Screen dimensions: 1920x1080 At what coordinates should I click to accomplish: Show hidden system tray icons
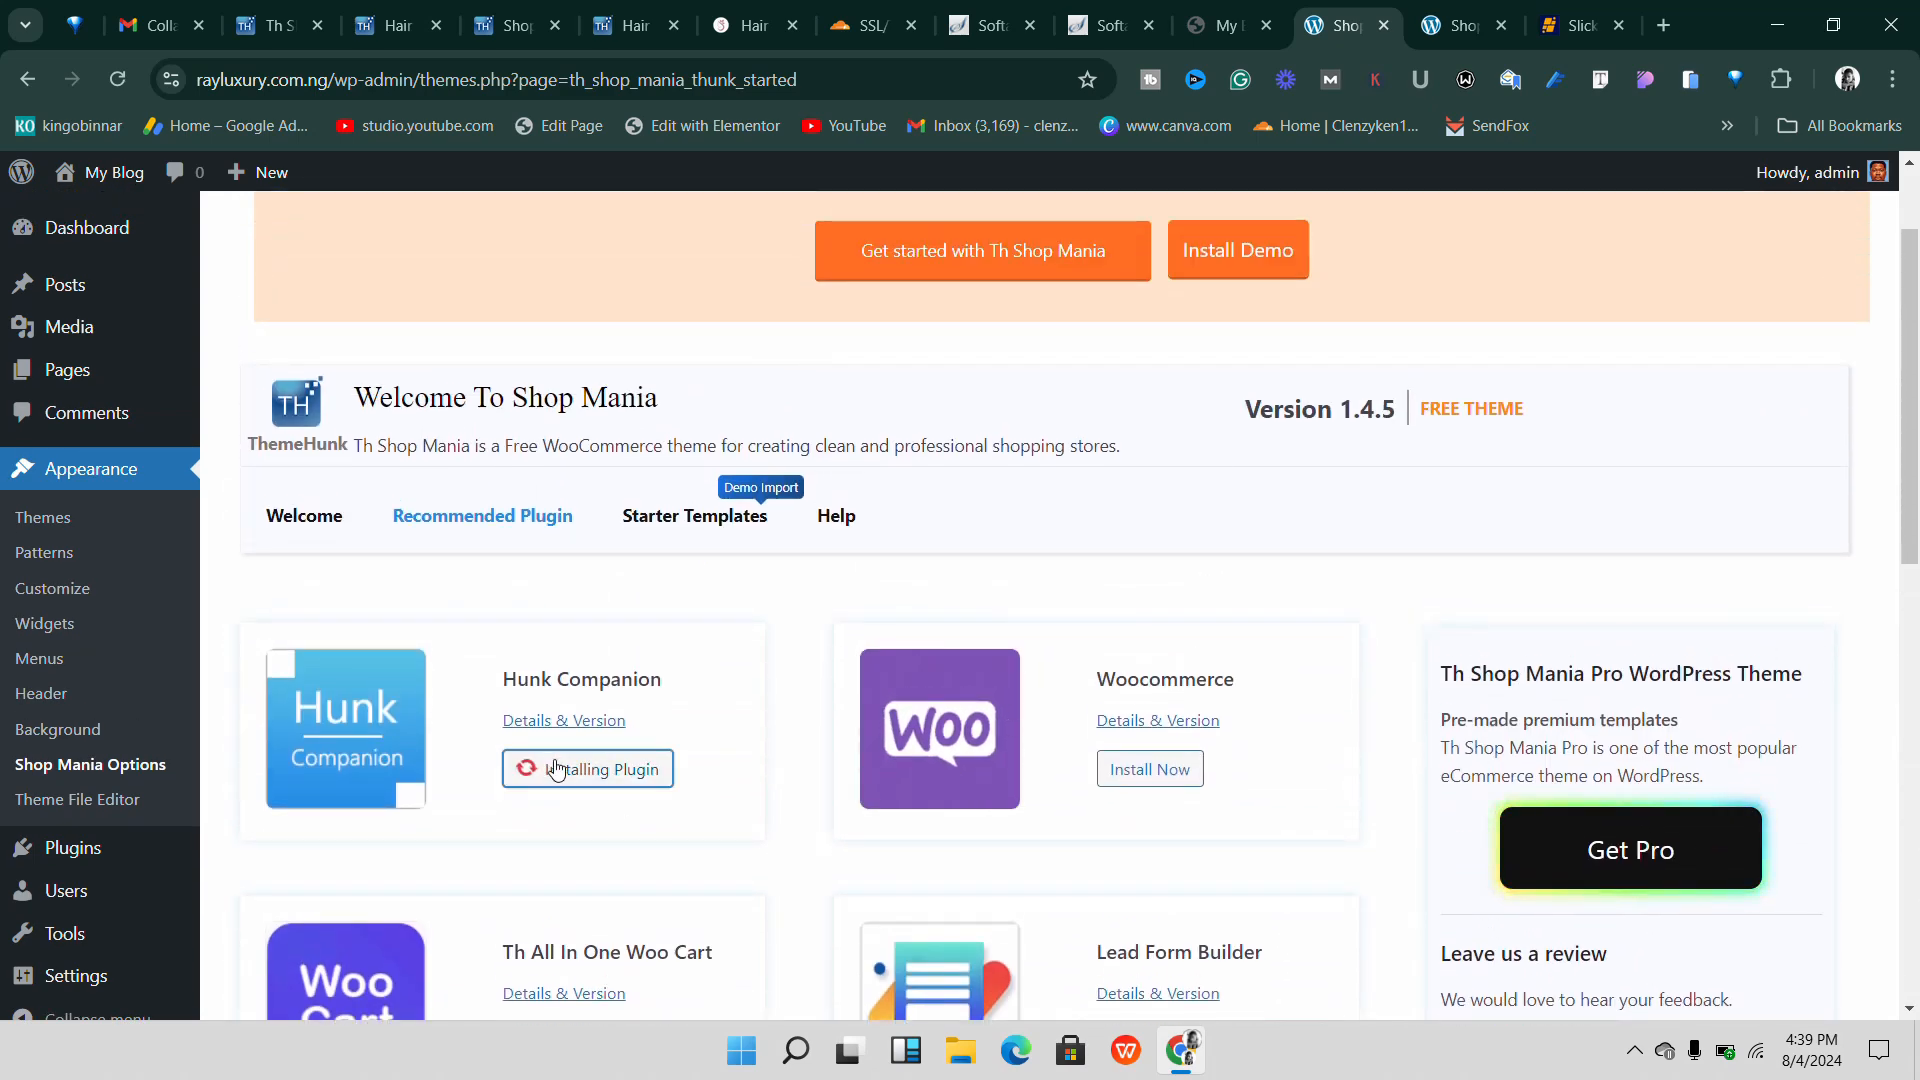pos(1634,1050)
